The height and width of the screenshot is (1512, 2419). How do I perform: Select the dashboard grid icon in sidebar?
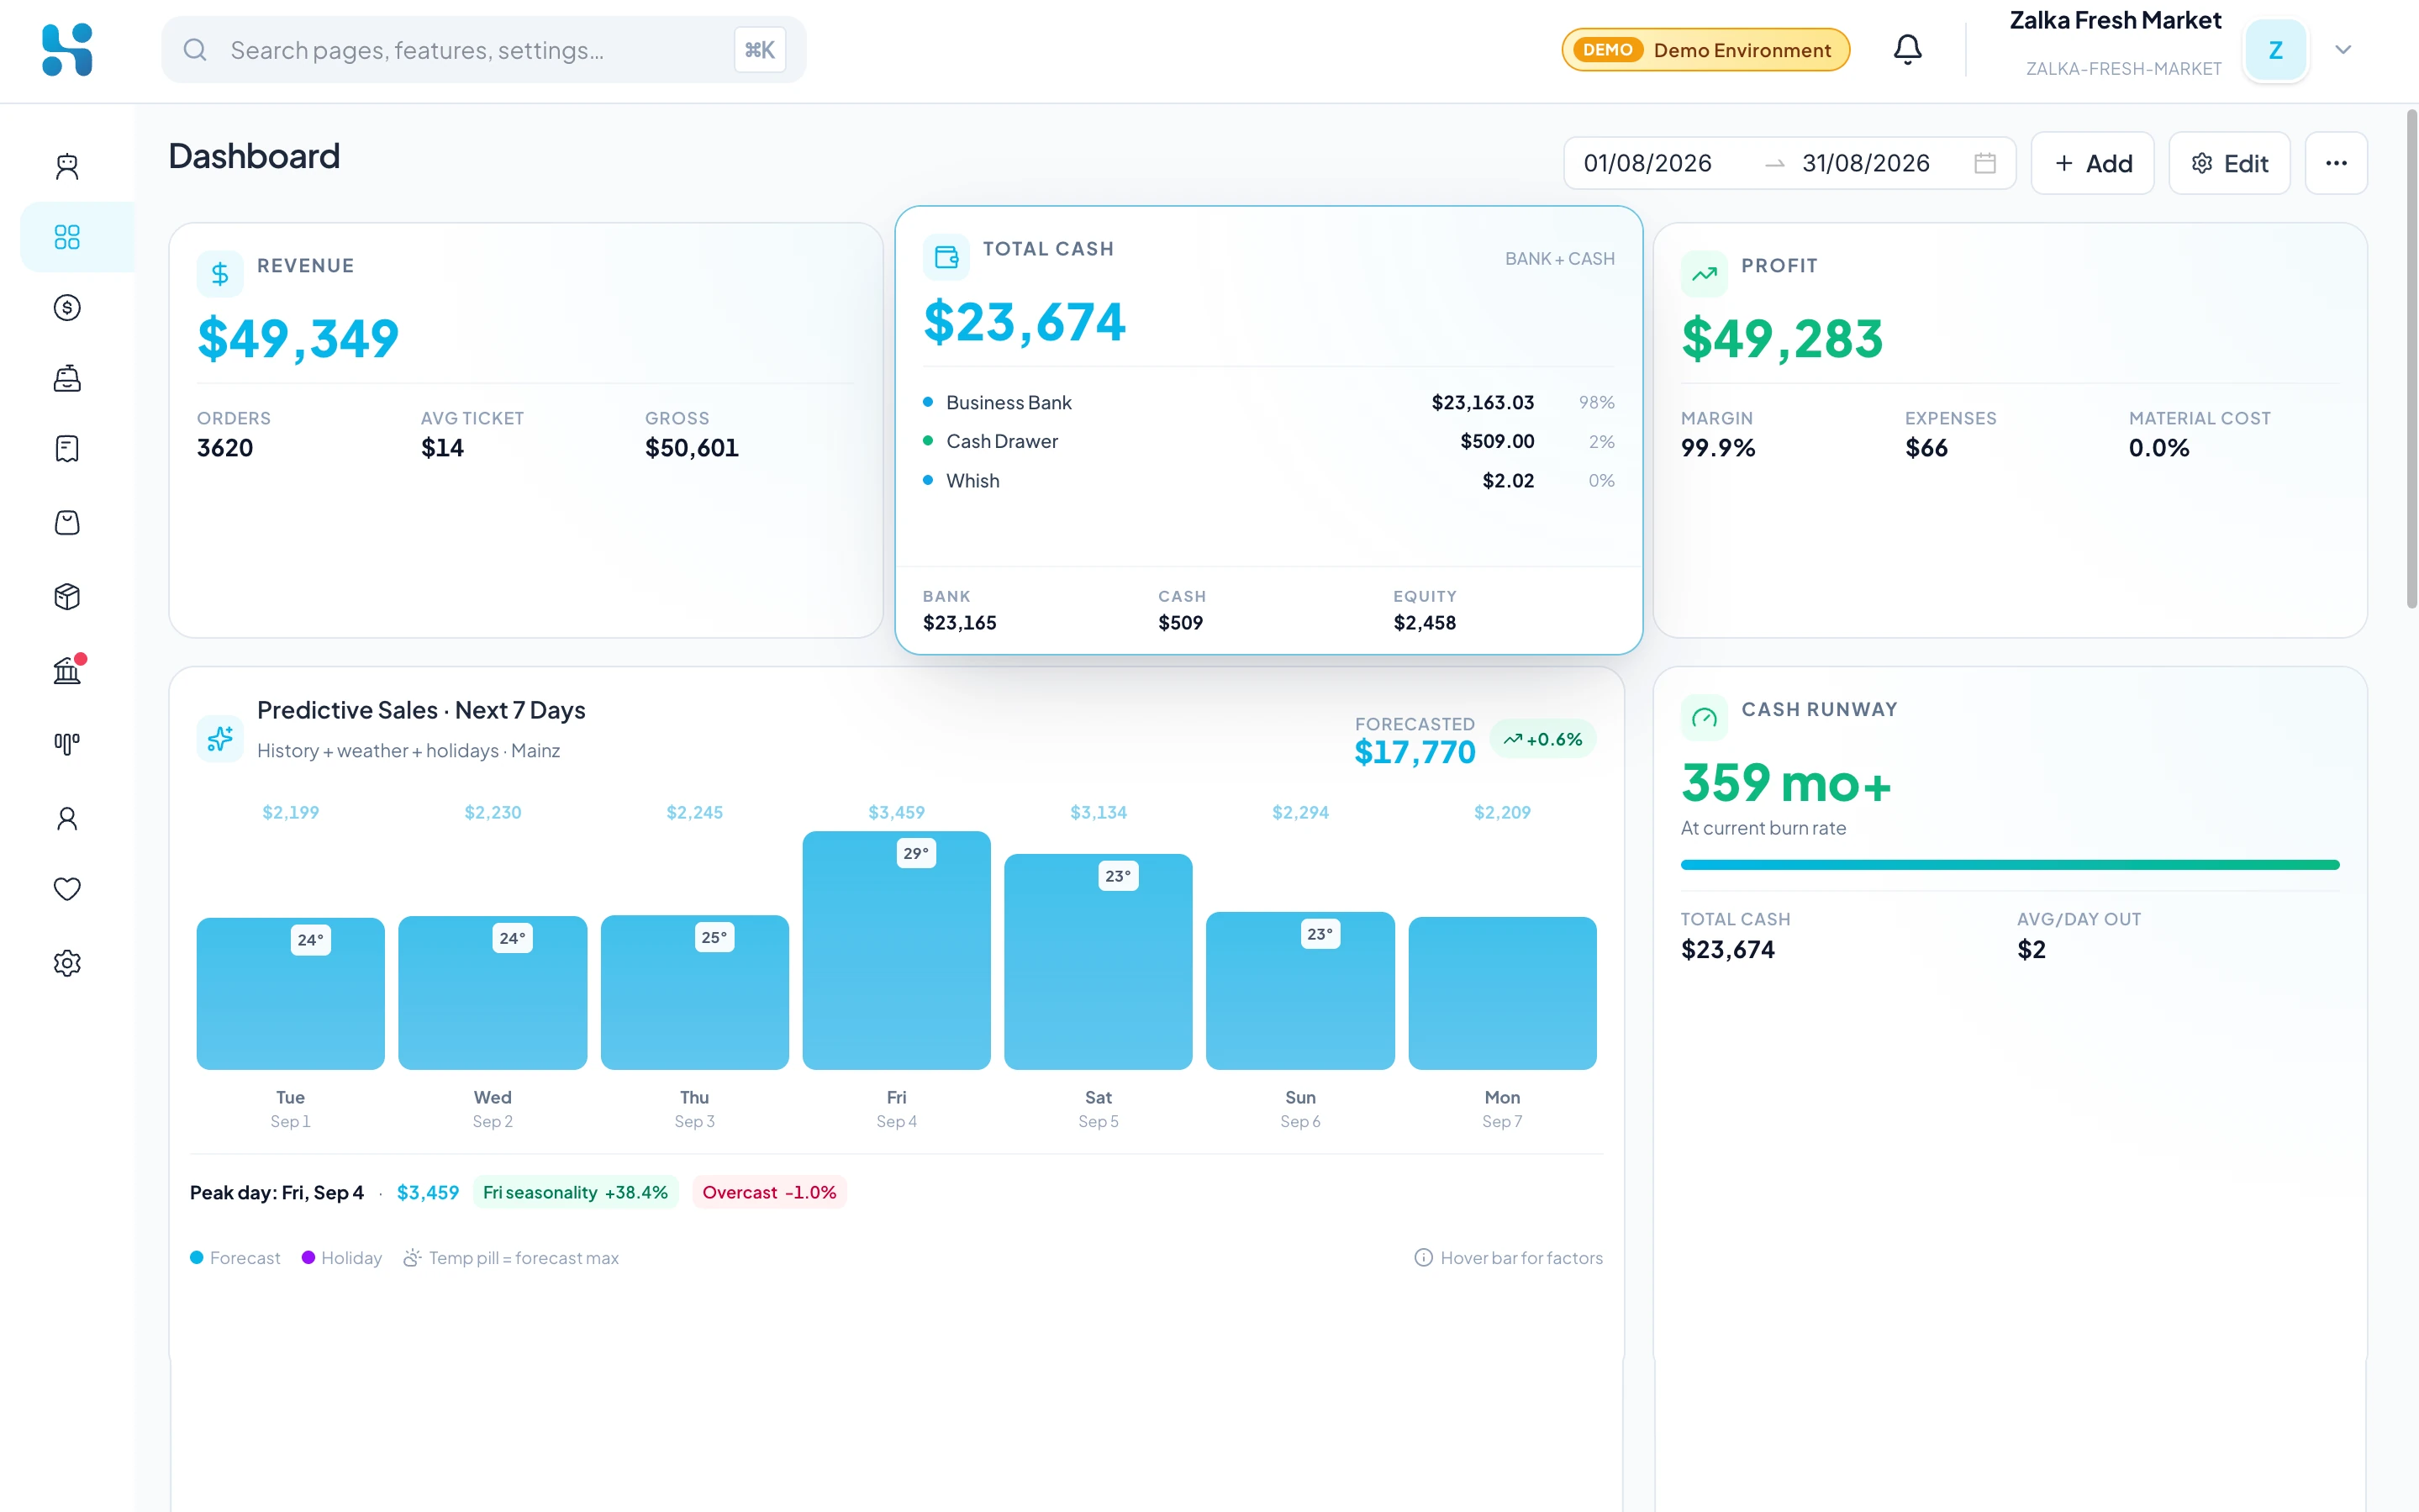[x=67, y=237]
